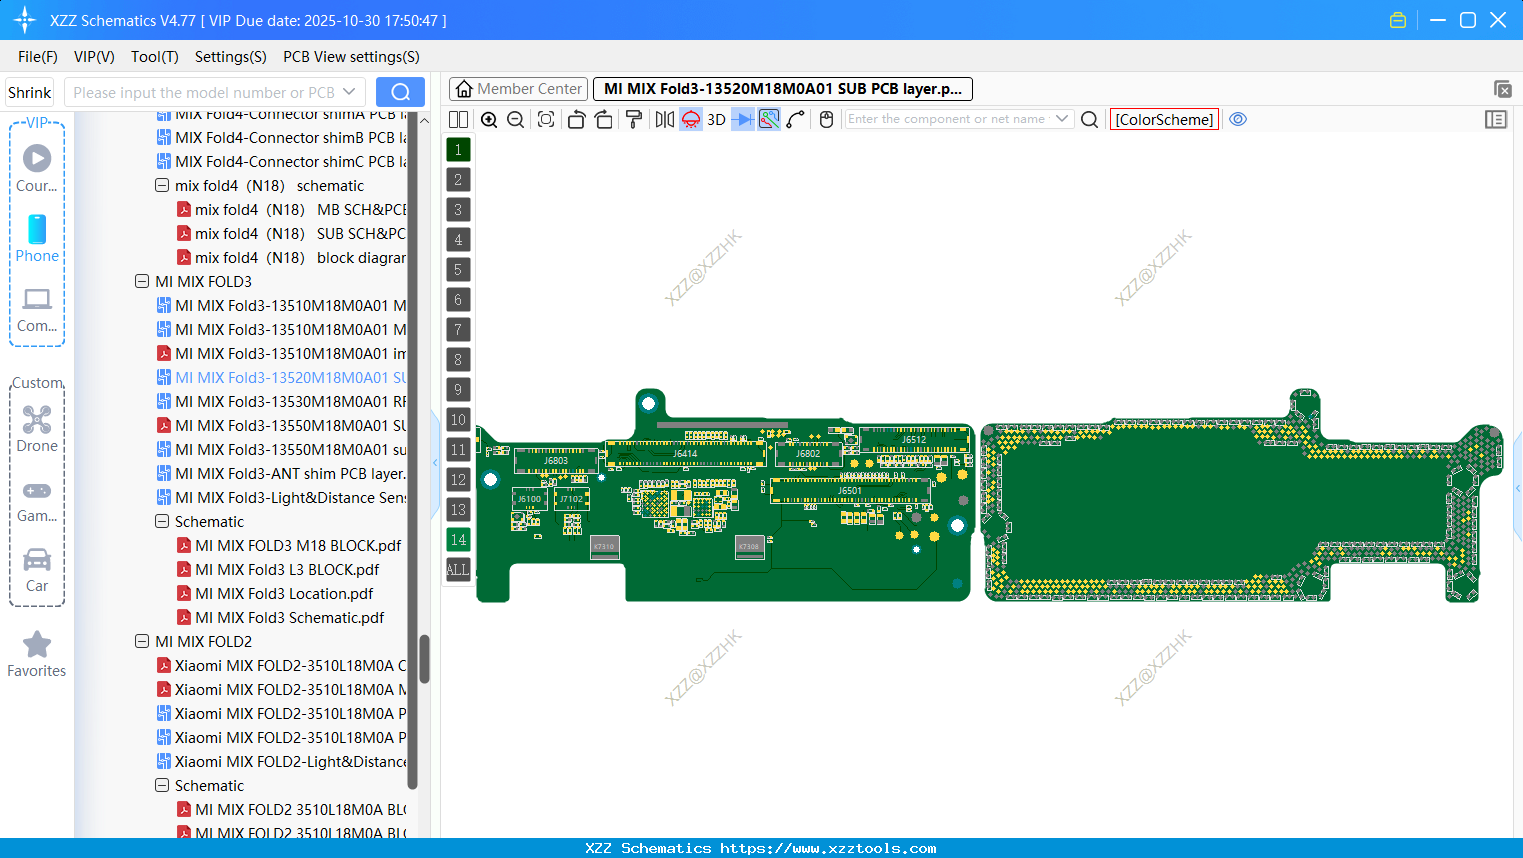Zoom out of the PCB view
Image resolution: width=1523 pixels, height=858 pixels.
pos(514,119)
